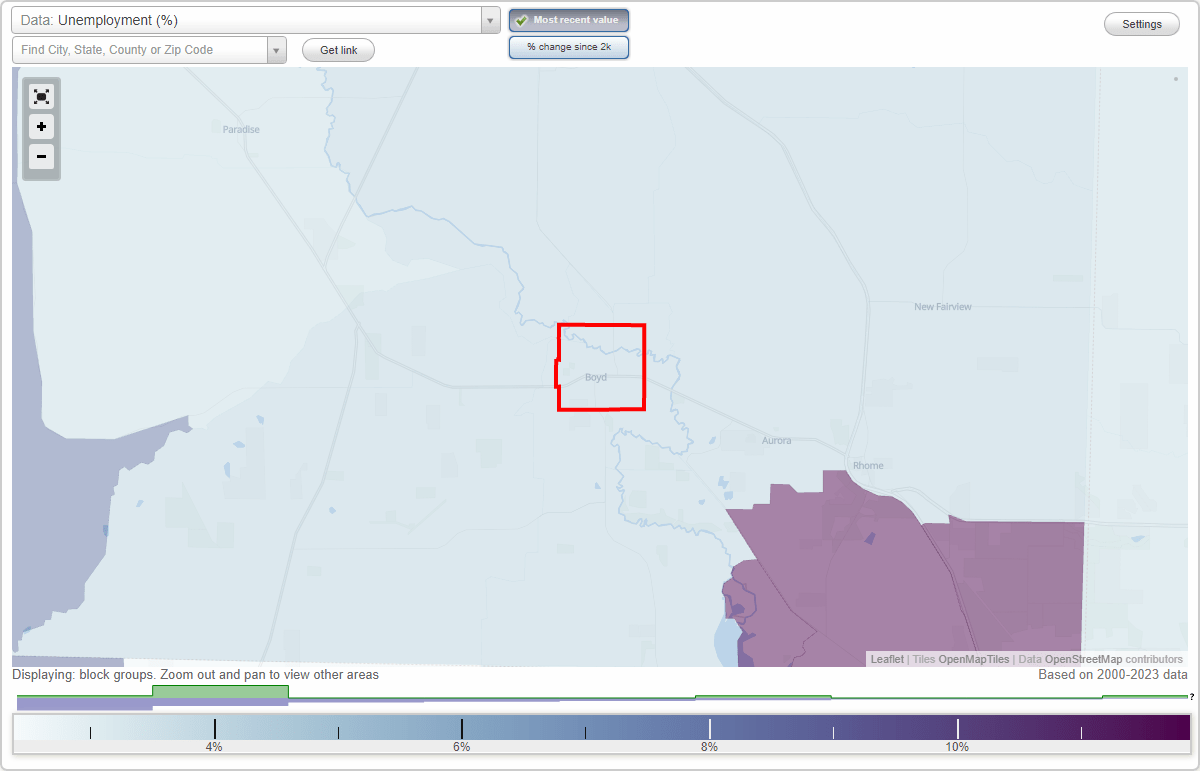Screen dimensions: 1200x771
Task: Zoom out on the map
Action: point(41,156)
